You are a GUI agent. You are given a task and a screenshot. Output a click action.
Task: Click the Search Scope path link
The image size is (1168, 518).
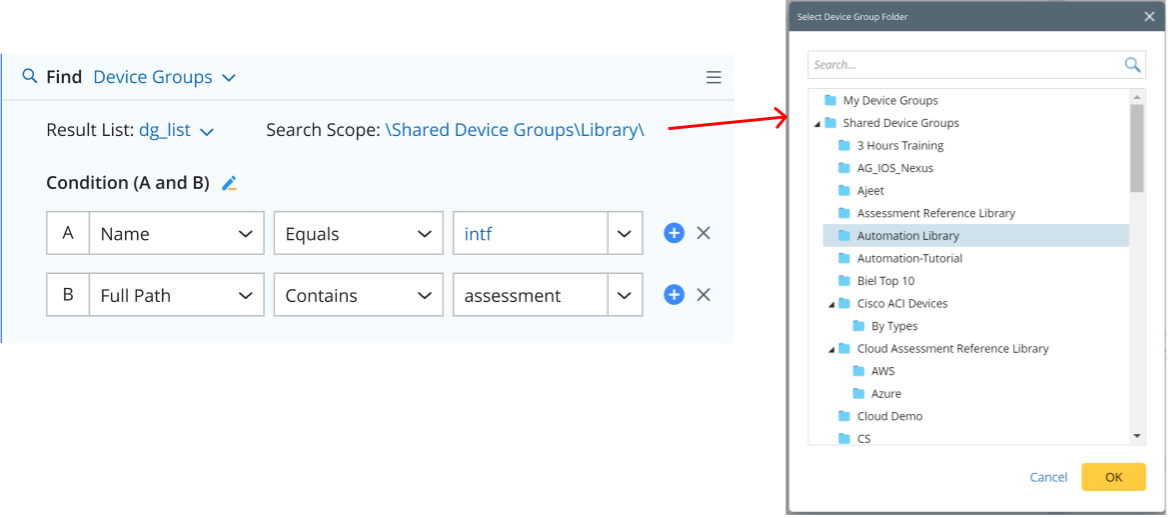(515, 130)
